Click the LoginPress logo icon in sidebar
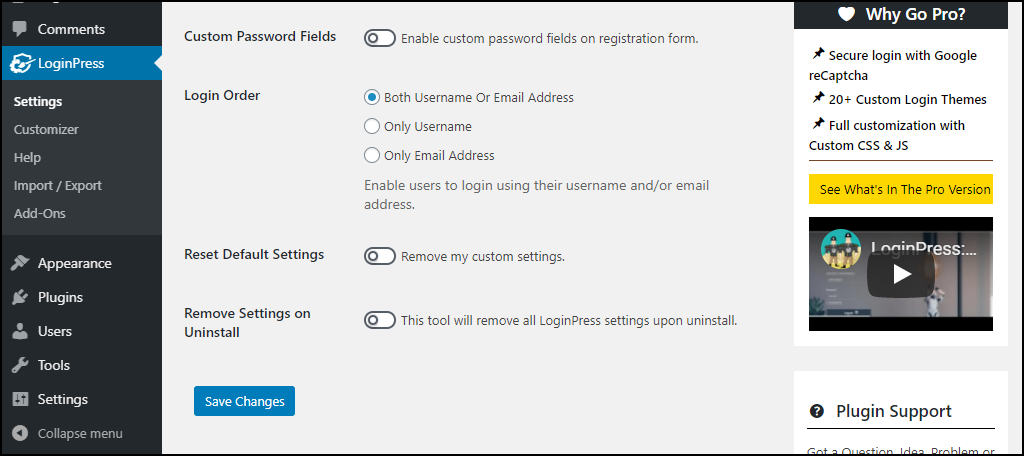Screen dimensions: 1024x456 coord(19,64)
